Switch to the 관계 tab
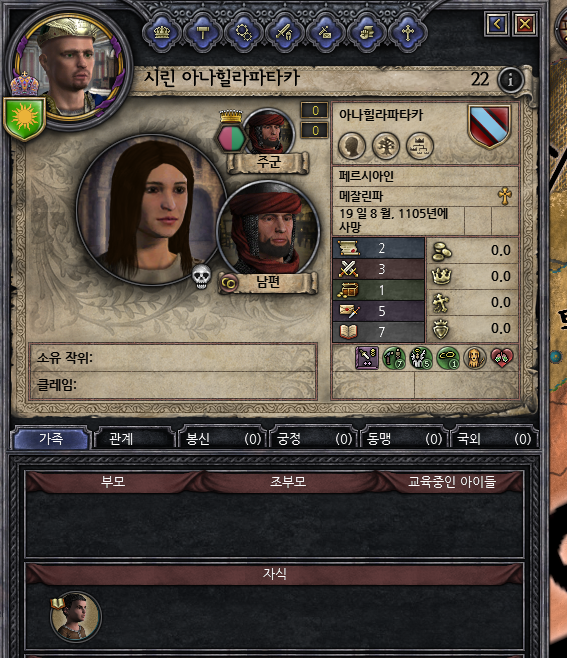 pos(133,439)
